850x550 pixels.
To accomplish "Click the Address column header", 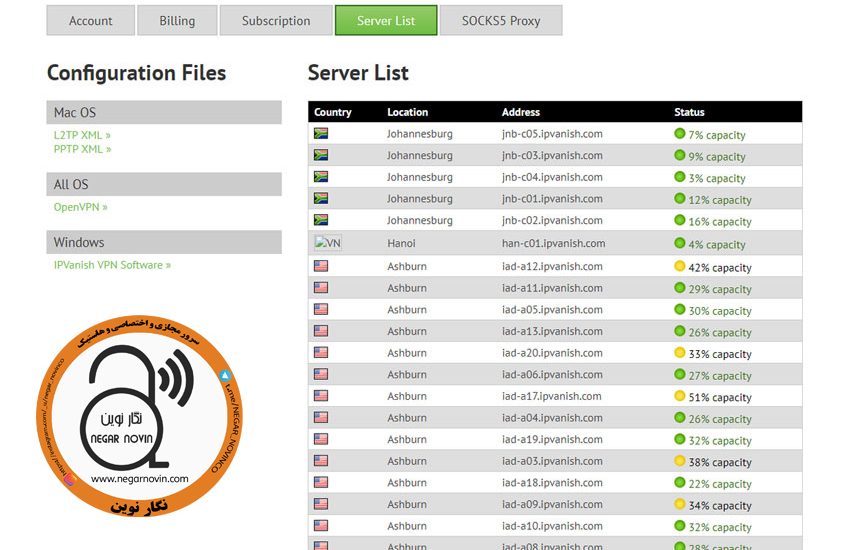I will 521,112.
